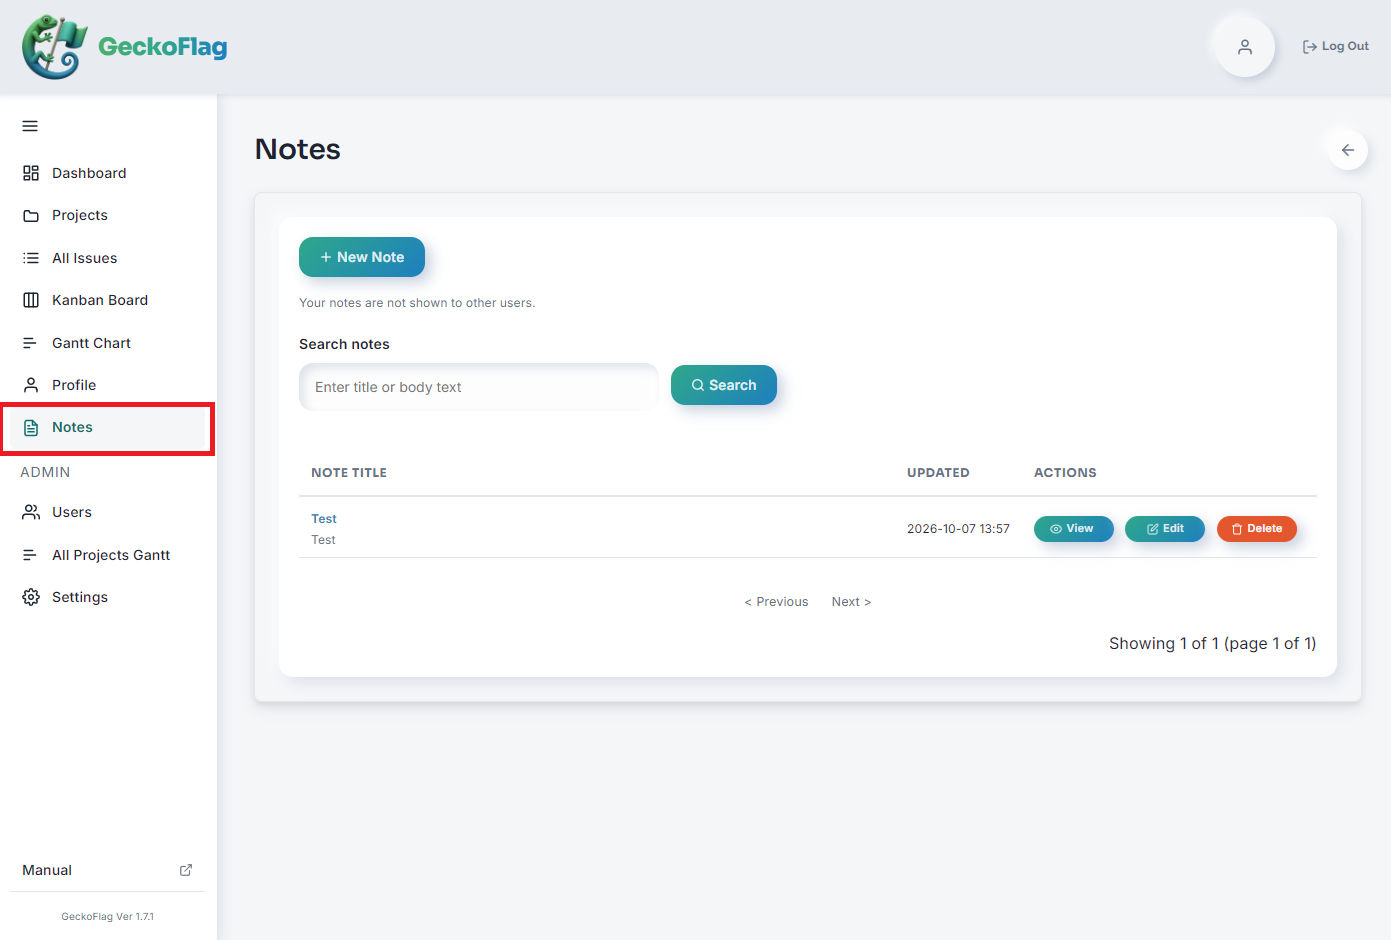Image resolution: width=1391 pixels, height=940 pixels.
Task: Edit the Test note
Action: coord(1165,529)
